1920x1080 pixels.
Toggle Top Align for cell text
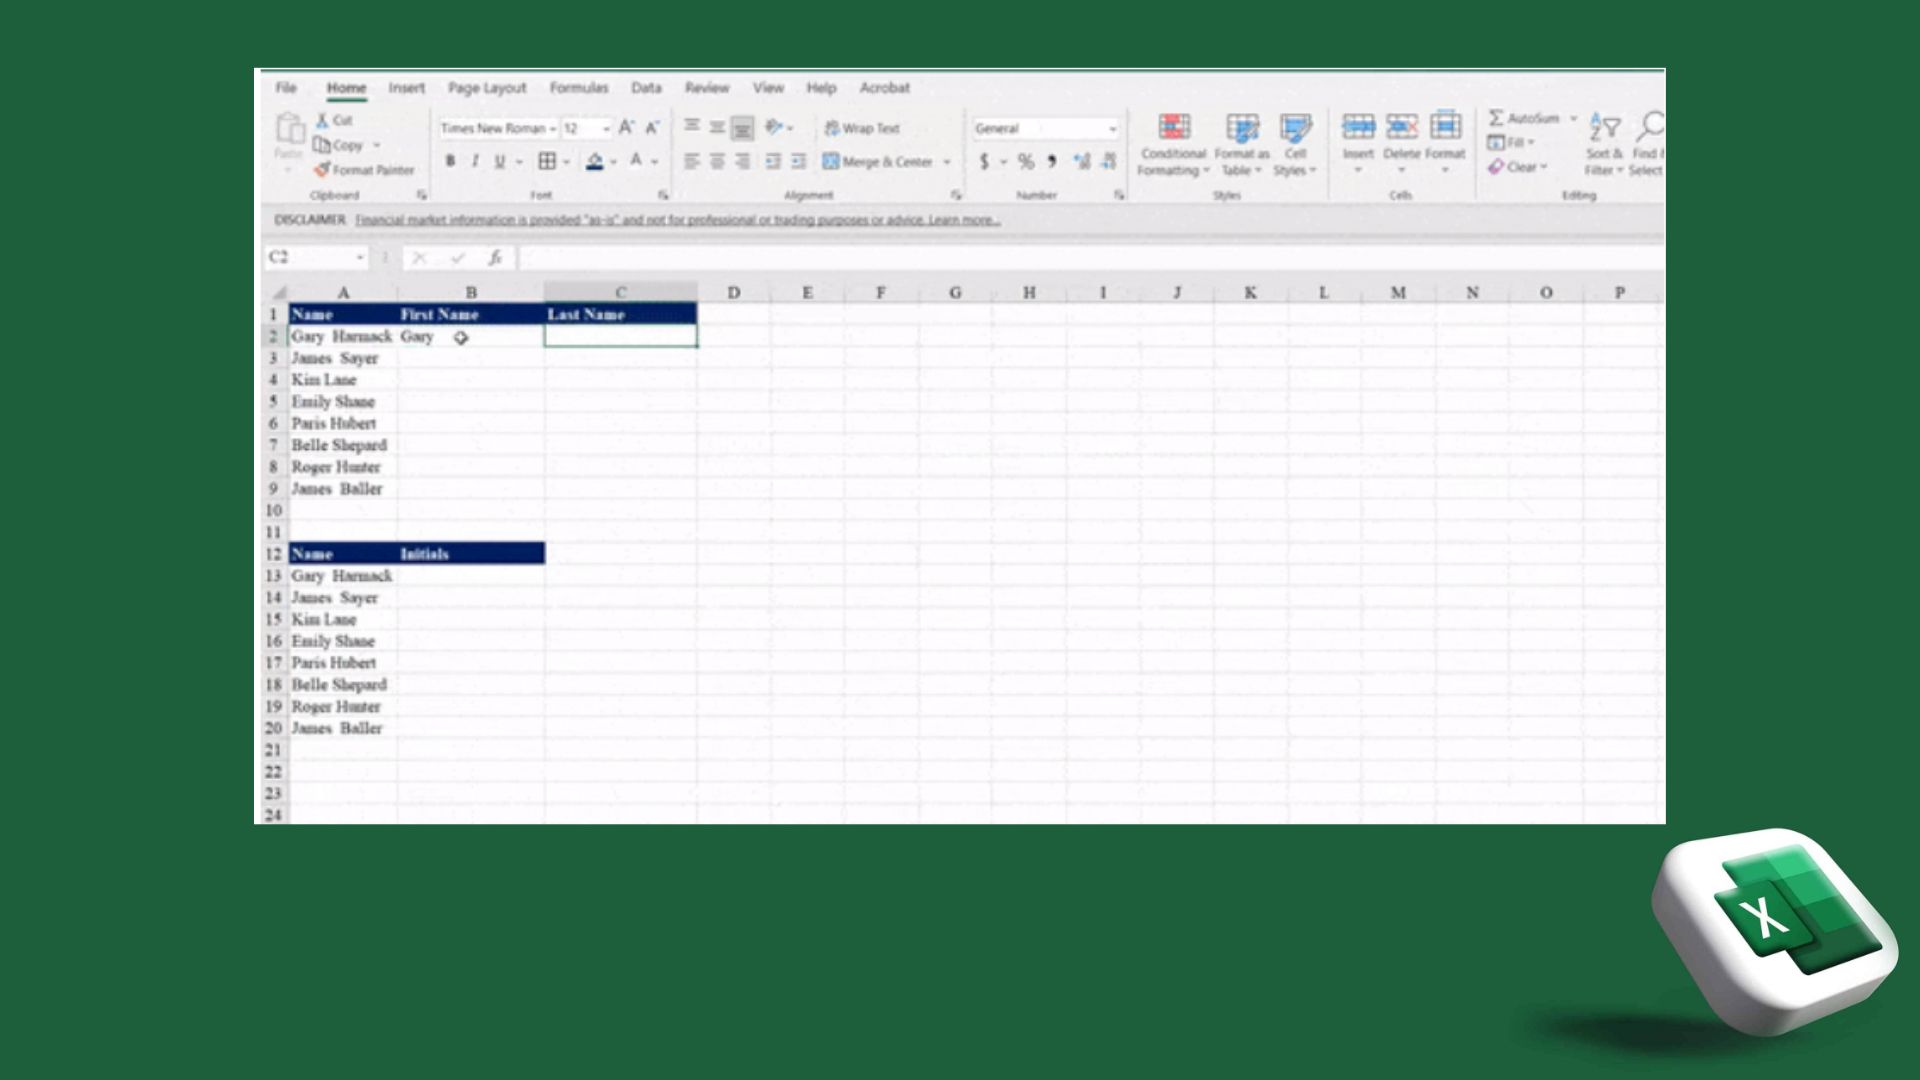tap(692, 127)
